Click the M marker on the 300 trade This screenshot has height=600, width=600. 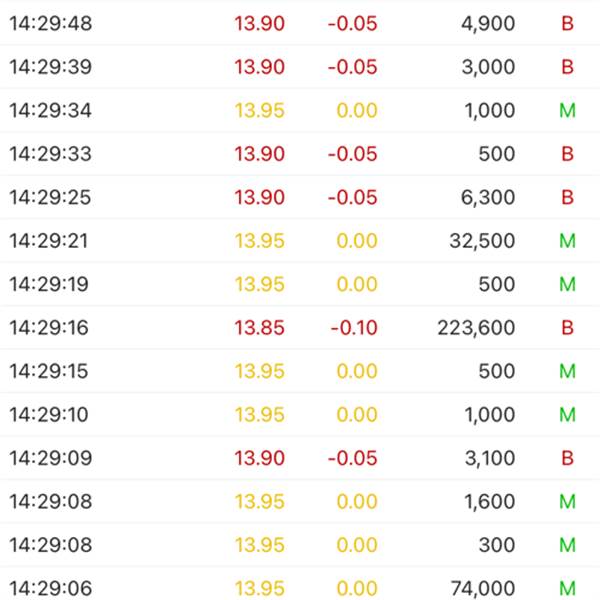(x=567, y=545)
